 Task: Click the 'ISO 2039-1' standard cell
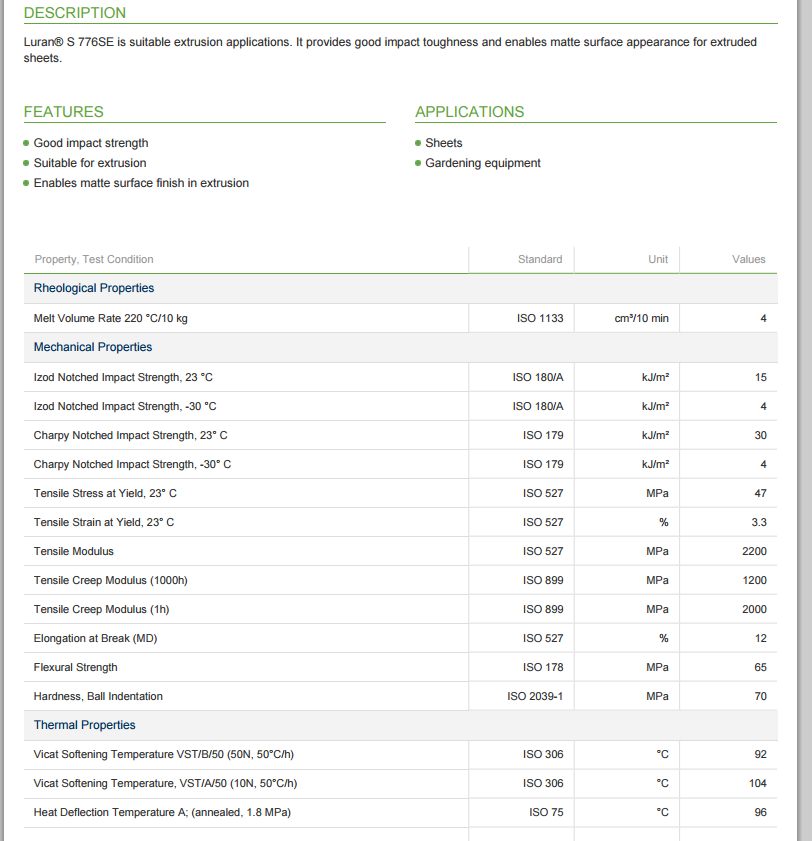pyautogui.click(x=535, y=696)
